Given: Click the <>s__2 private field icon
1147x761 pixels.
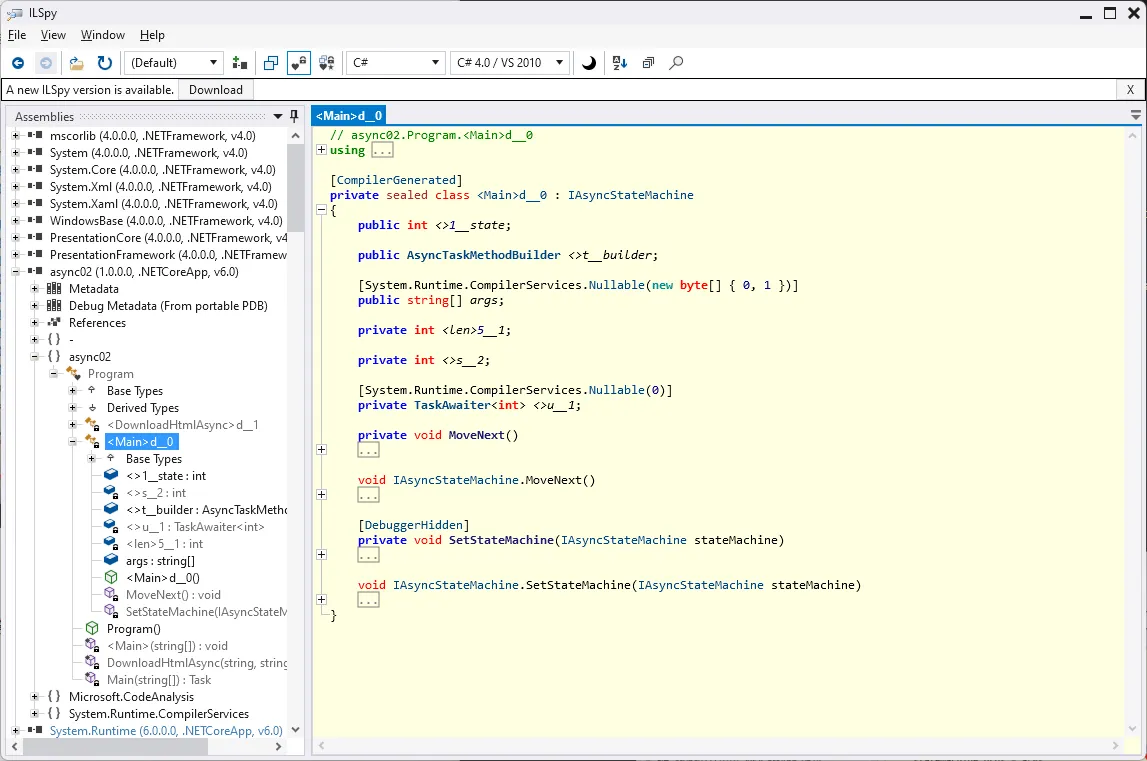Looking at the screenshot, I should pos(111,492).
